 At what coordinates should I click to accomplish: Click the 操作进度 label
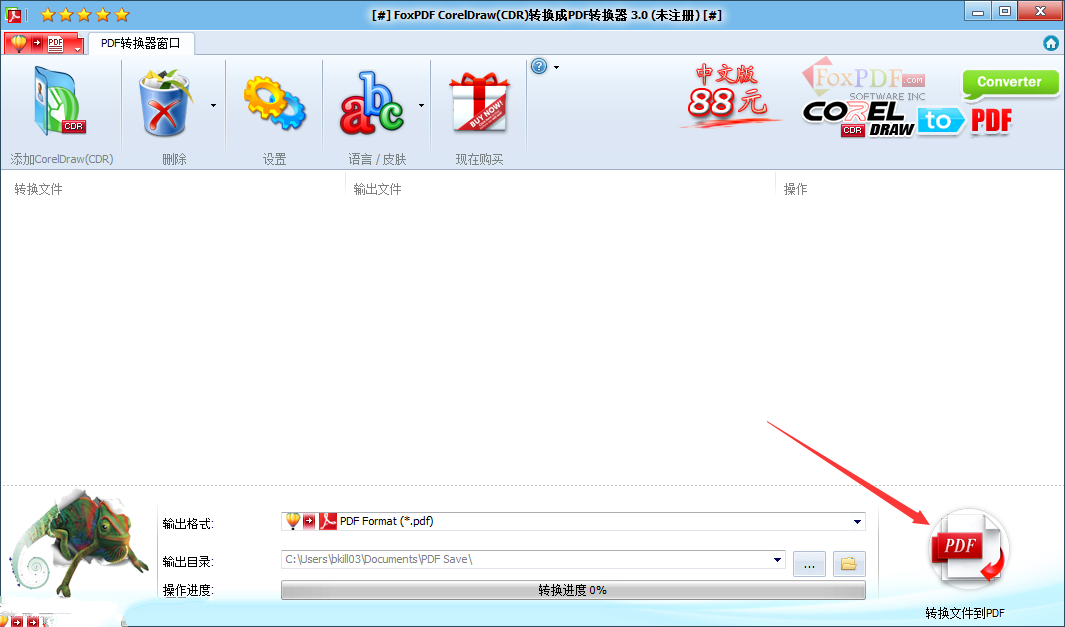(x=188, y=590)
